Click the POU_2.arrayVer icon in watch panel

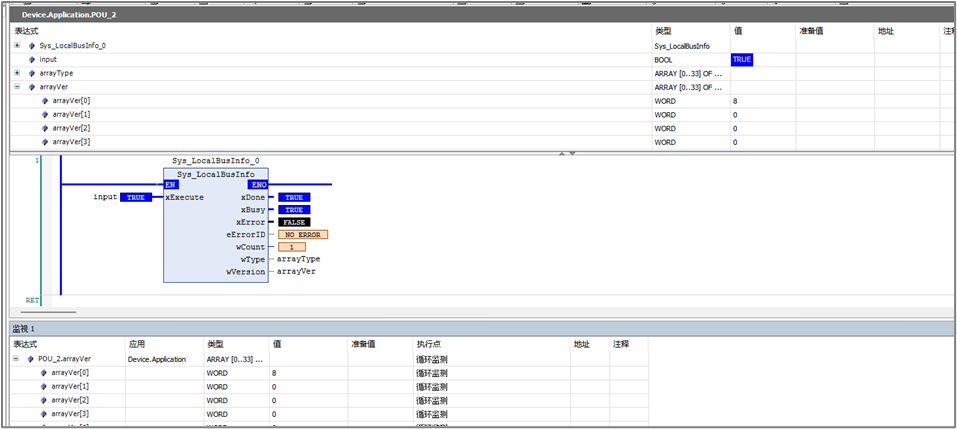(x=31, y=359)
